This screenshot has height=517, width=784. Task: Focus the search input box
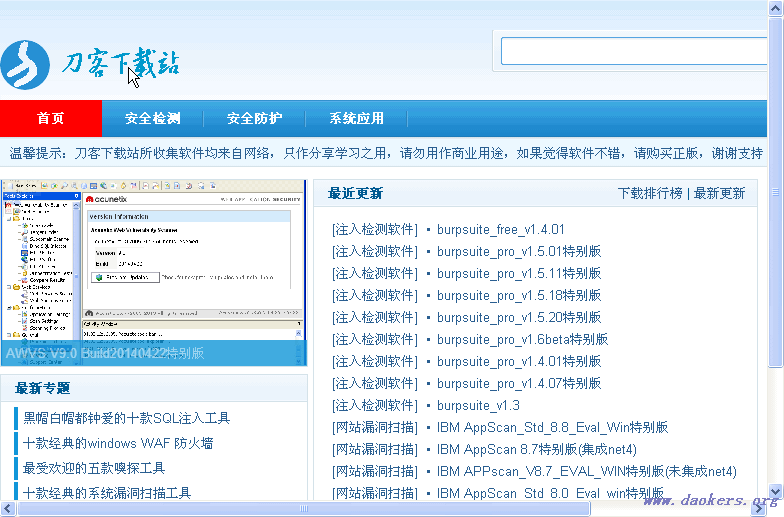634,50
